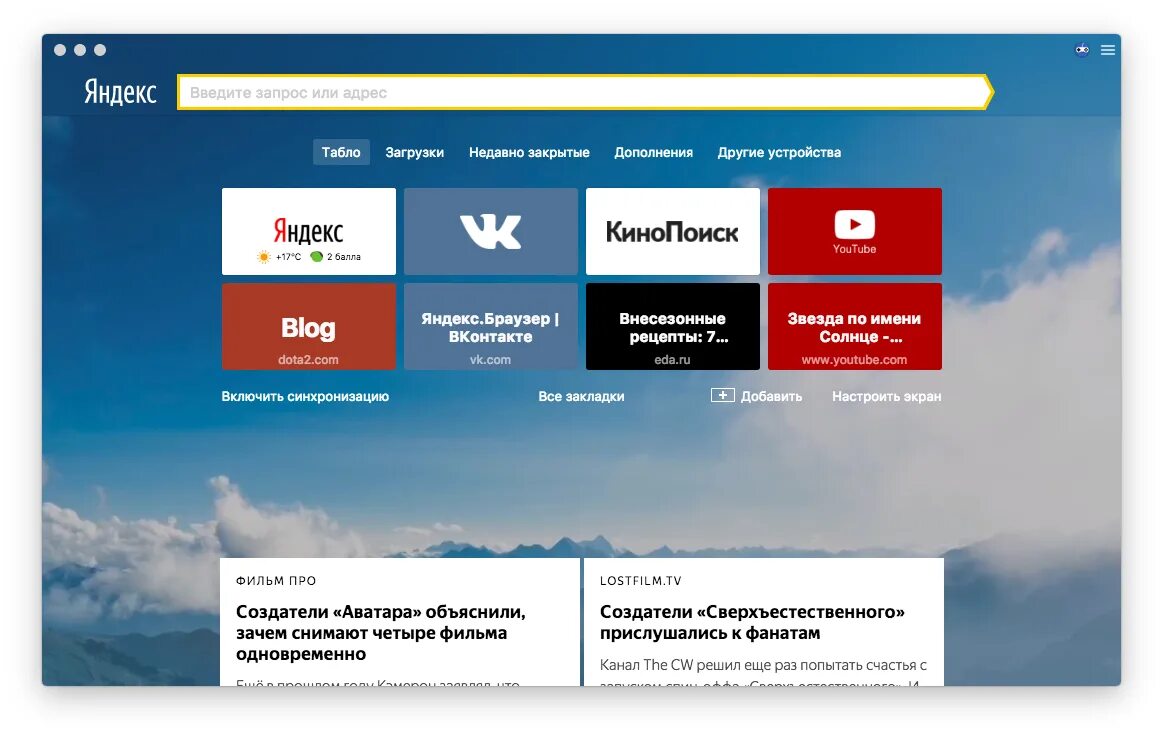Open the Blog dota2.com tile
Screen dimensions: 1163x736
click(x=308, y=326)
